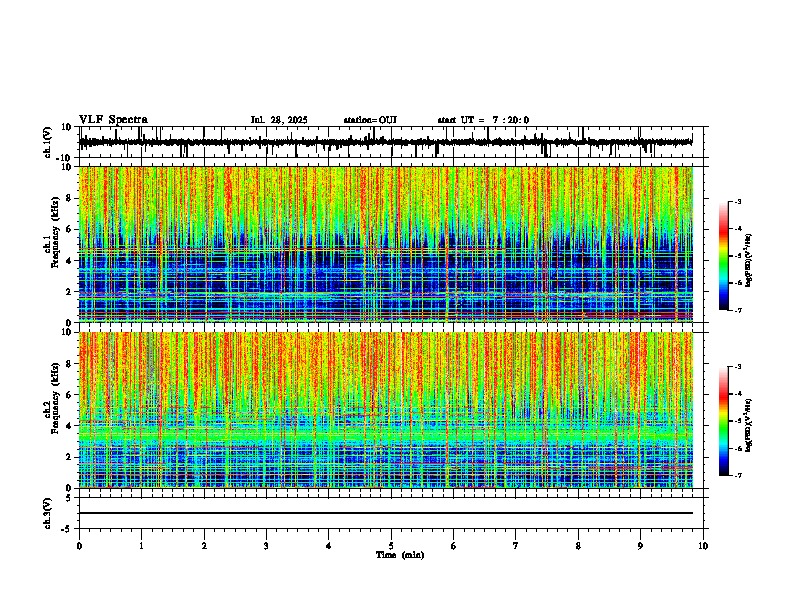Click the "4" kHz tick on ch.2 frequency axis

[69, 426]
